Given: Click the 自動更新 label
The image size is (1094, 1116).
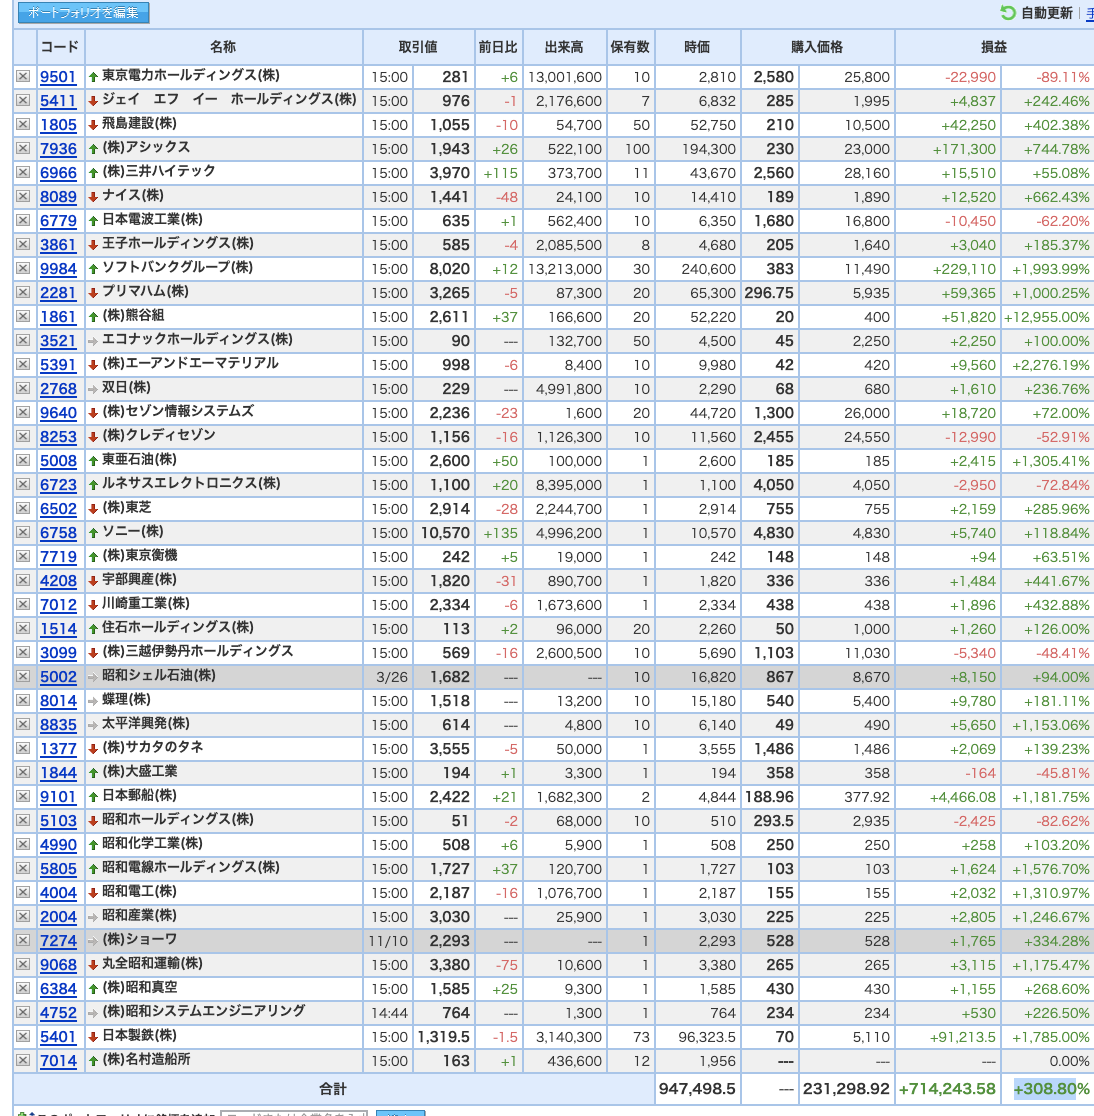Looking at the screenshot, I should coord(1046,13).
